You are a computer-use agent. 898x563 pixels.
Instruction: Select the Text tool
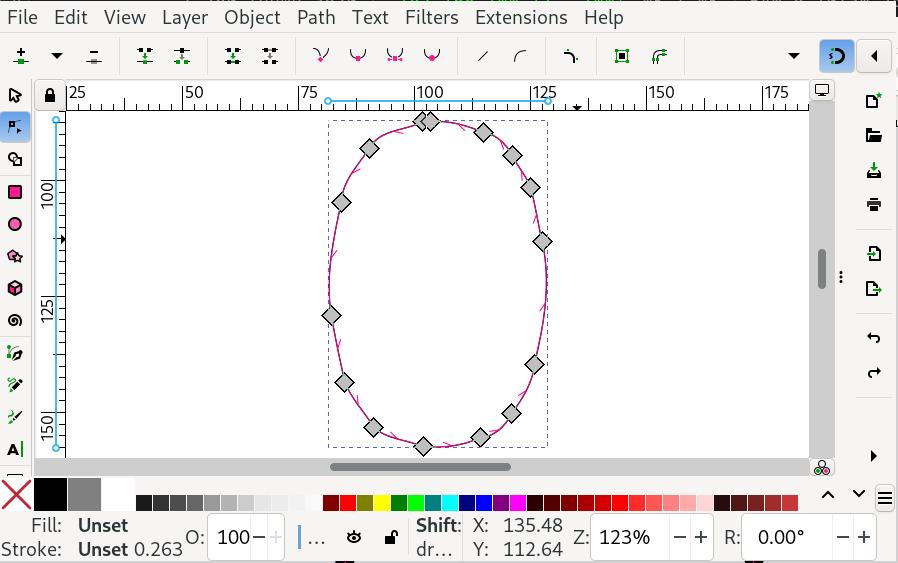[15, 449]
